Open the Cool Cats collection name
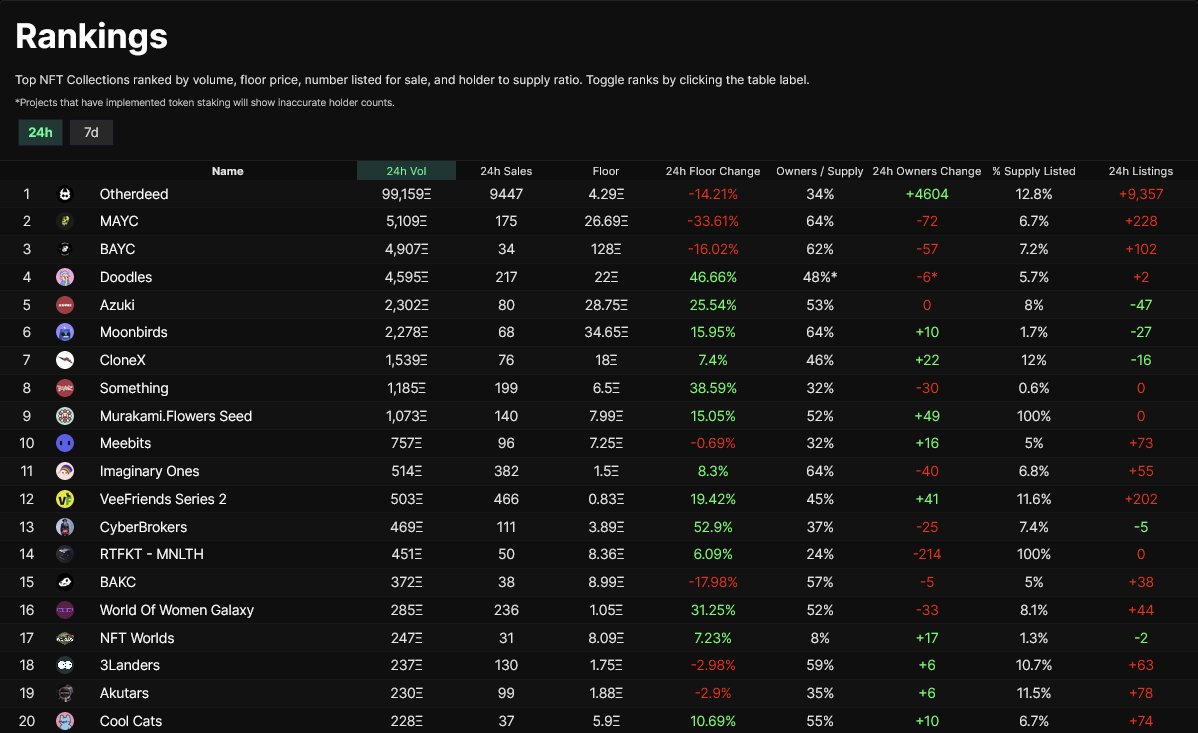The height and width of the screenshot is (733, 1198). pyautogui.click(x=131, y=721)
